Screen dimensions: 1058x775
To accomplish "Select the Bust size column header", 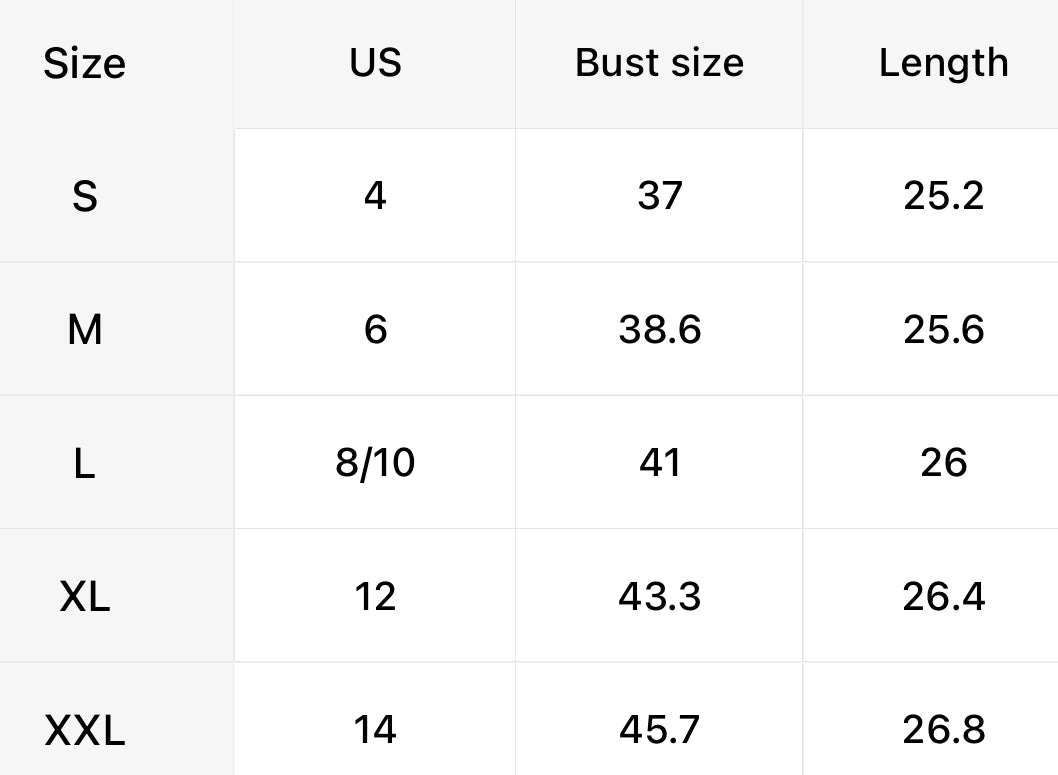I will 659,63.
